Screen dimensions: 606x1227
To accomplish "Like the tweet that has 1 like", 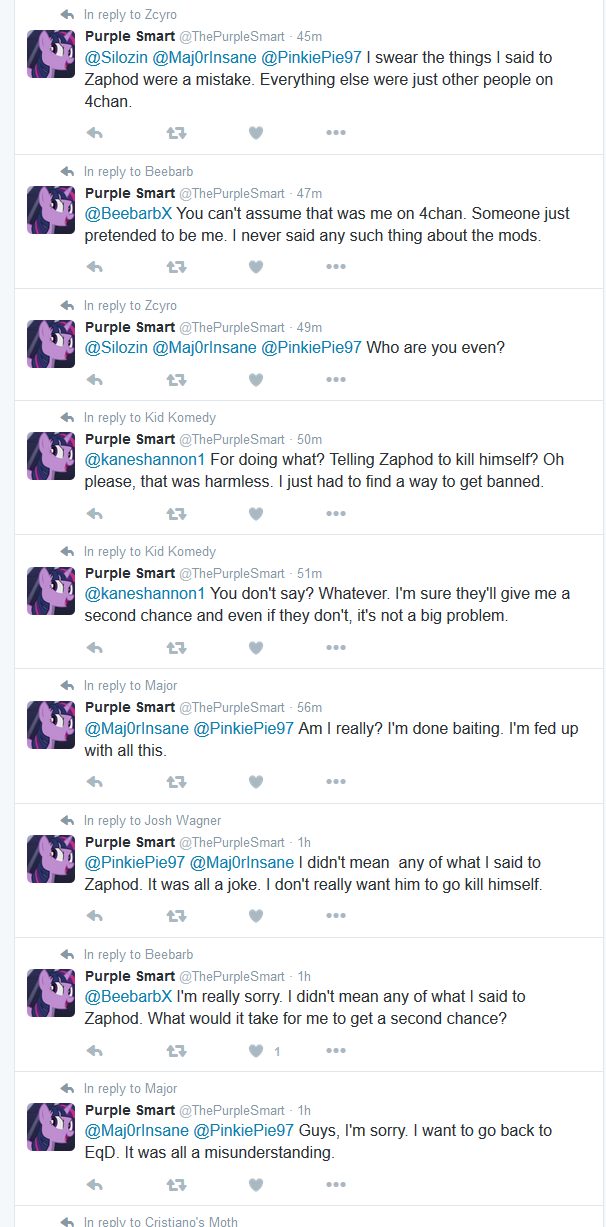I will 256,1050.
